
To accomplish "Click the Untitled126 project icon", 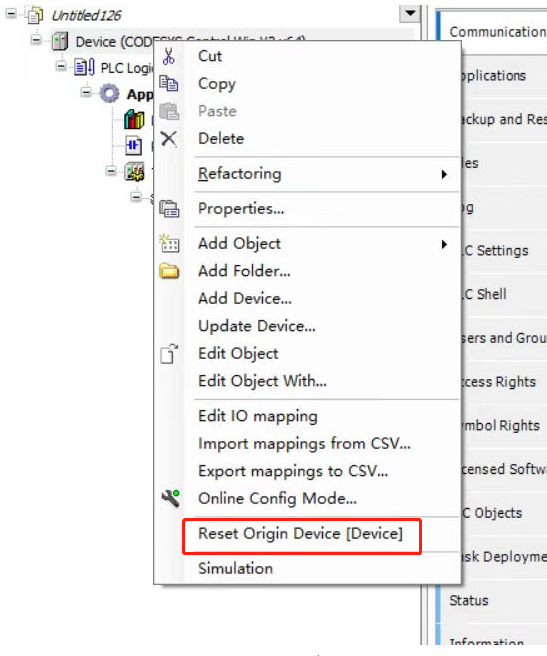I will tap(34, 15).
